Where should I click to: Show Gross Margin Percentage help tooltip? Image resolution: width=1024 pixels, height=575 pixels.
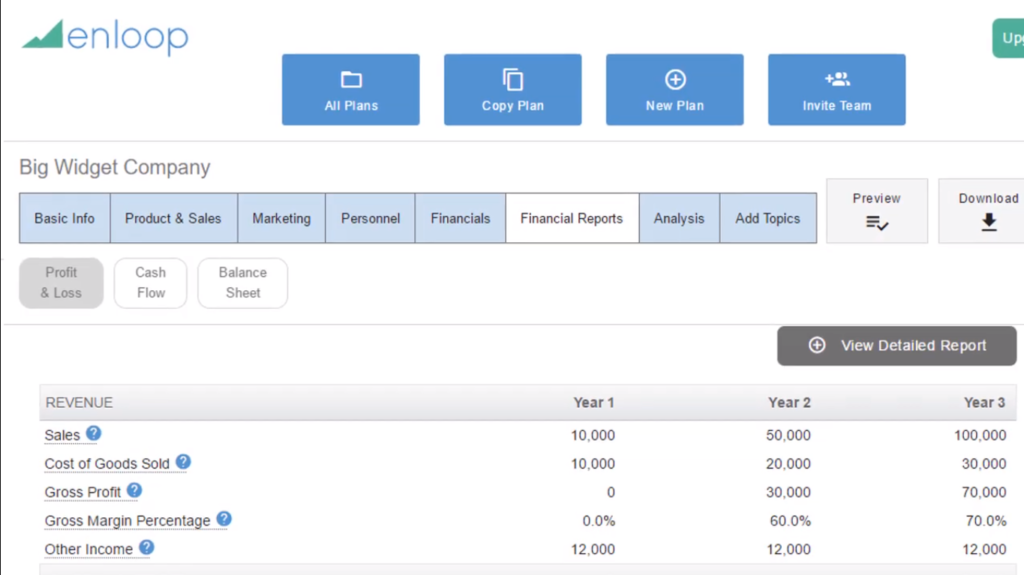224,519
